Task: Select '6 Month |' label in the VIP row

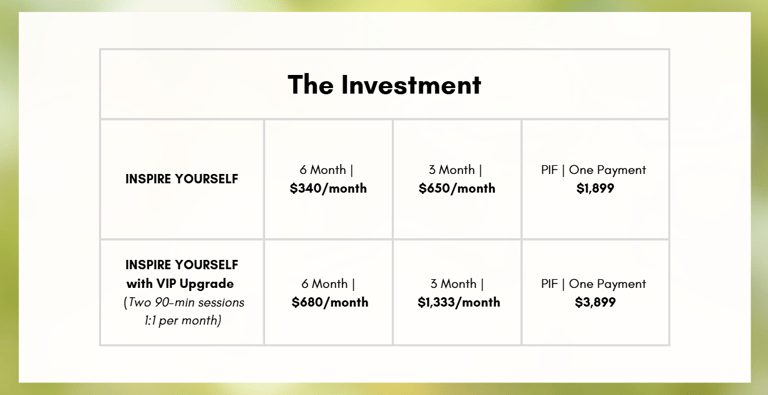Action: pyautogui.click(x=328, y=284)
